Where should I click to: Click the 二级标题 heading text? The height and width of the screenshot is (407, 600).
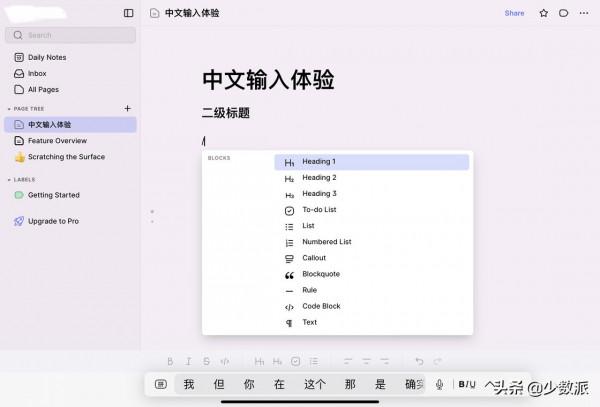tap(226, 113)
